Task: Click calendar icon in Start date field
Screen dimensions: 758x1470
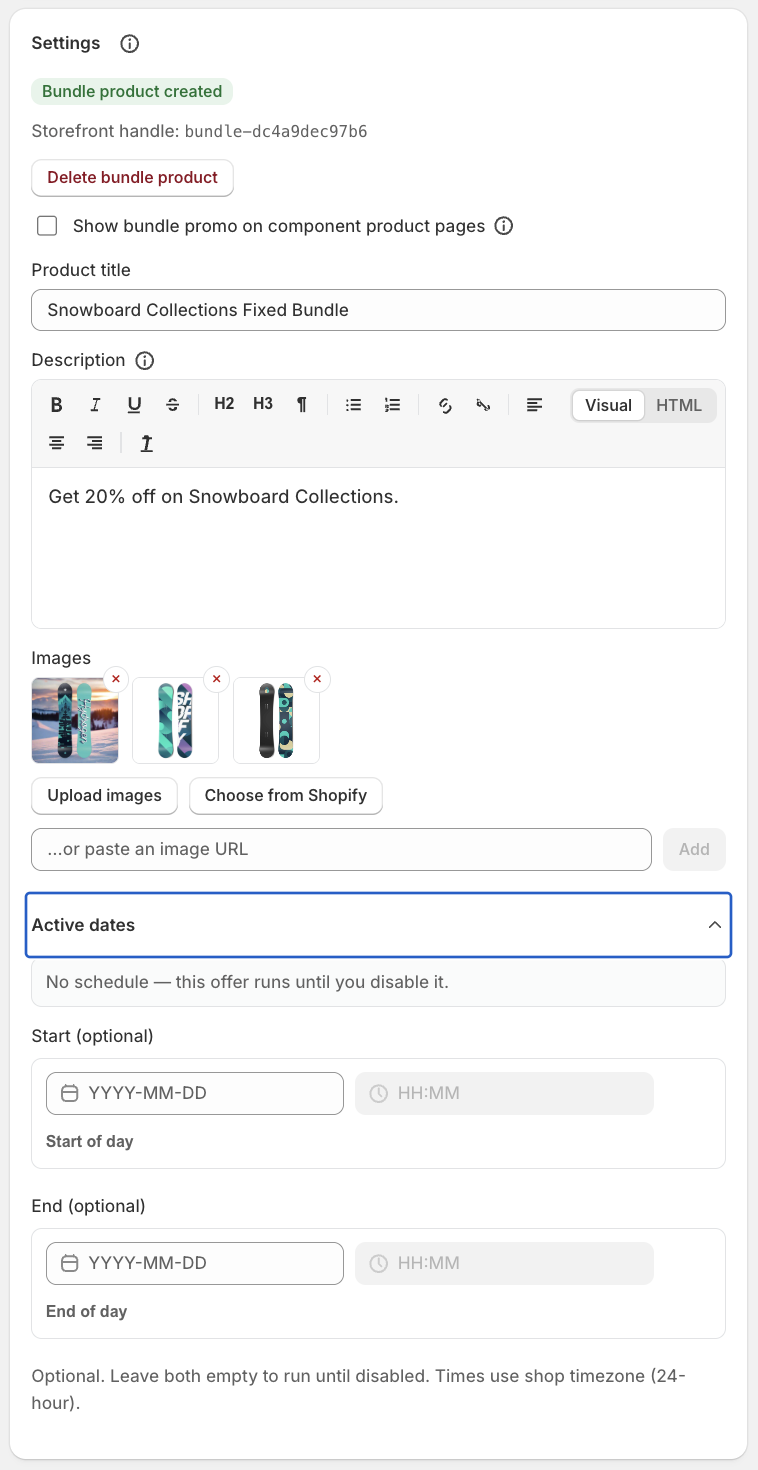Action: coord(69,1093)
